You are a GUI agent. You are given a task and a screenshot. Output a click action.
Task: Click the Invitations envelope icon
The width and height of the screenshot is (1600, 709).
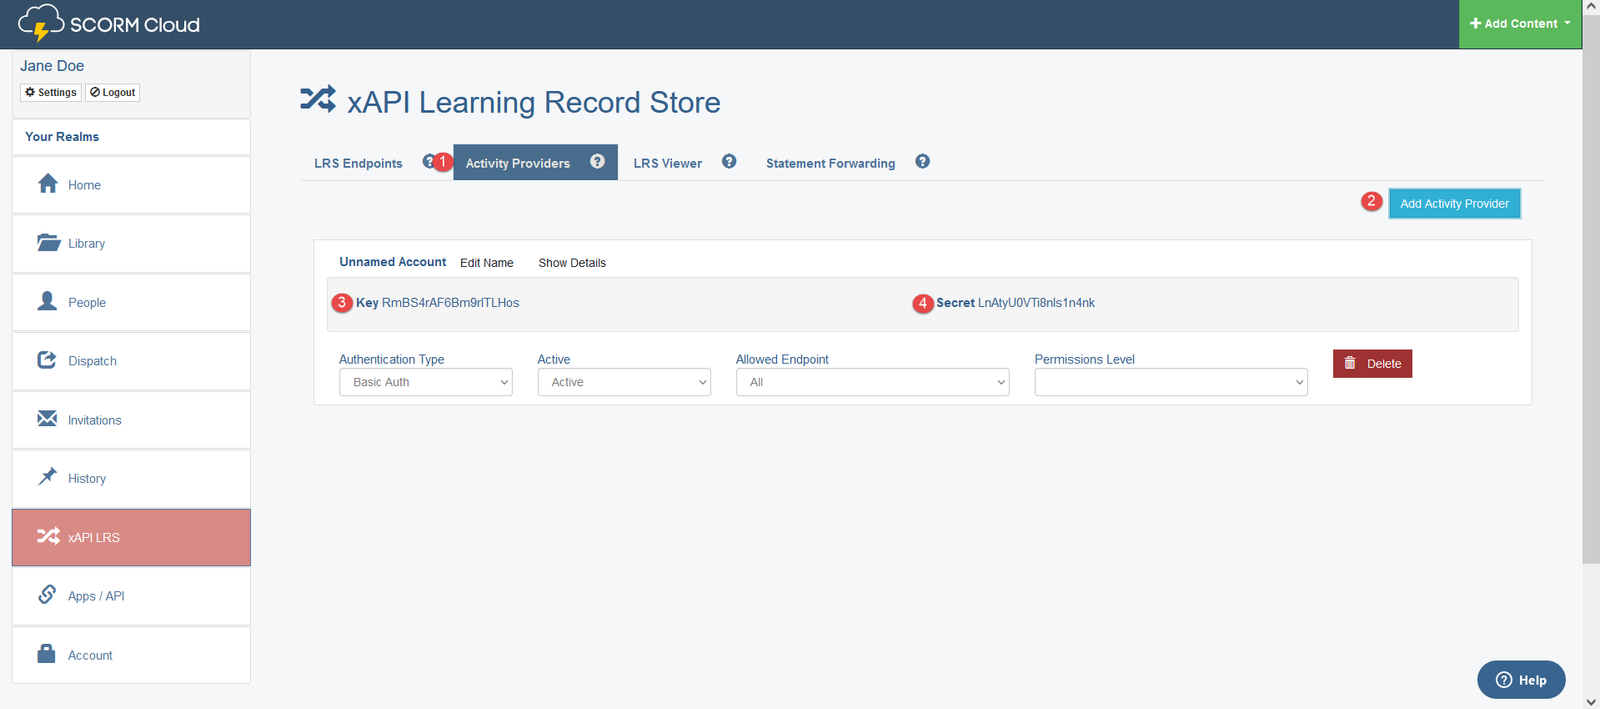tap(47, 419)
